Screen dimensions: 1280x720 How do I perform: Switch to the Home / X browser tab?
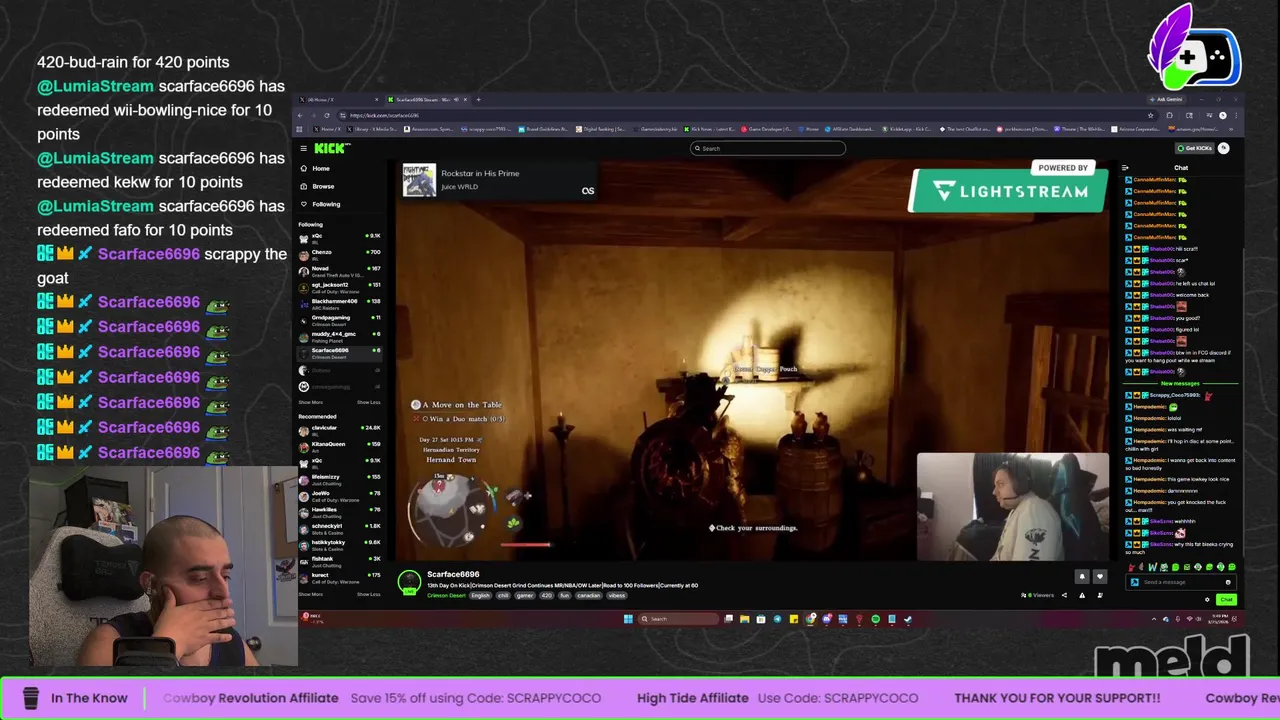point(338,99)
